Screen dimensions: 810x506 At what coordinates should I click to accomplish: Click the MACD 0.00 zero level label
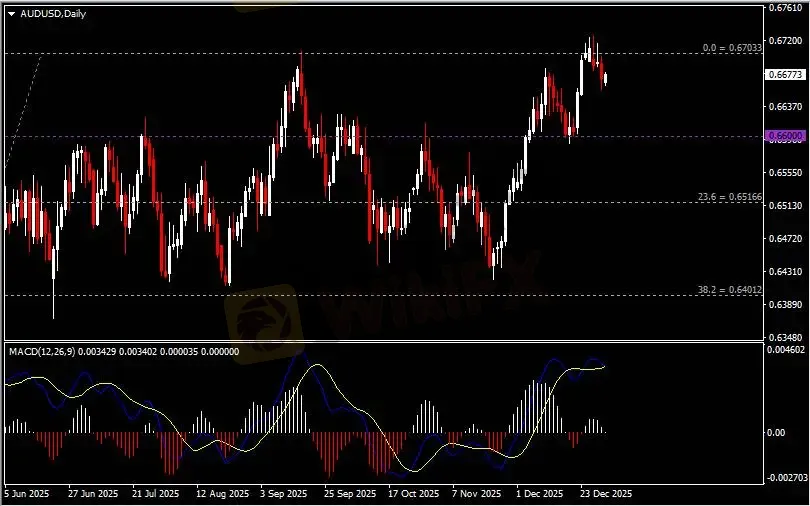(775, 433)
